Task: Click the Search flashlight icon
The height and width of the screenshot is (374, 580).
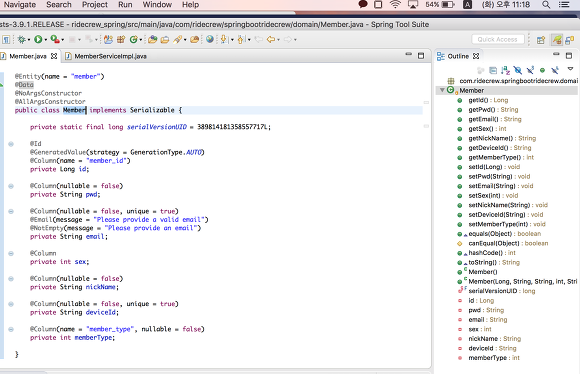Action: pos(177,39)
